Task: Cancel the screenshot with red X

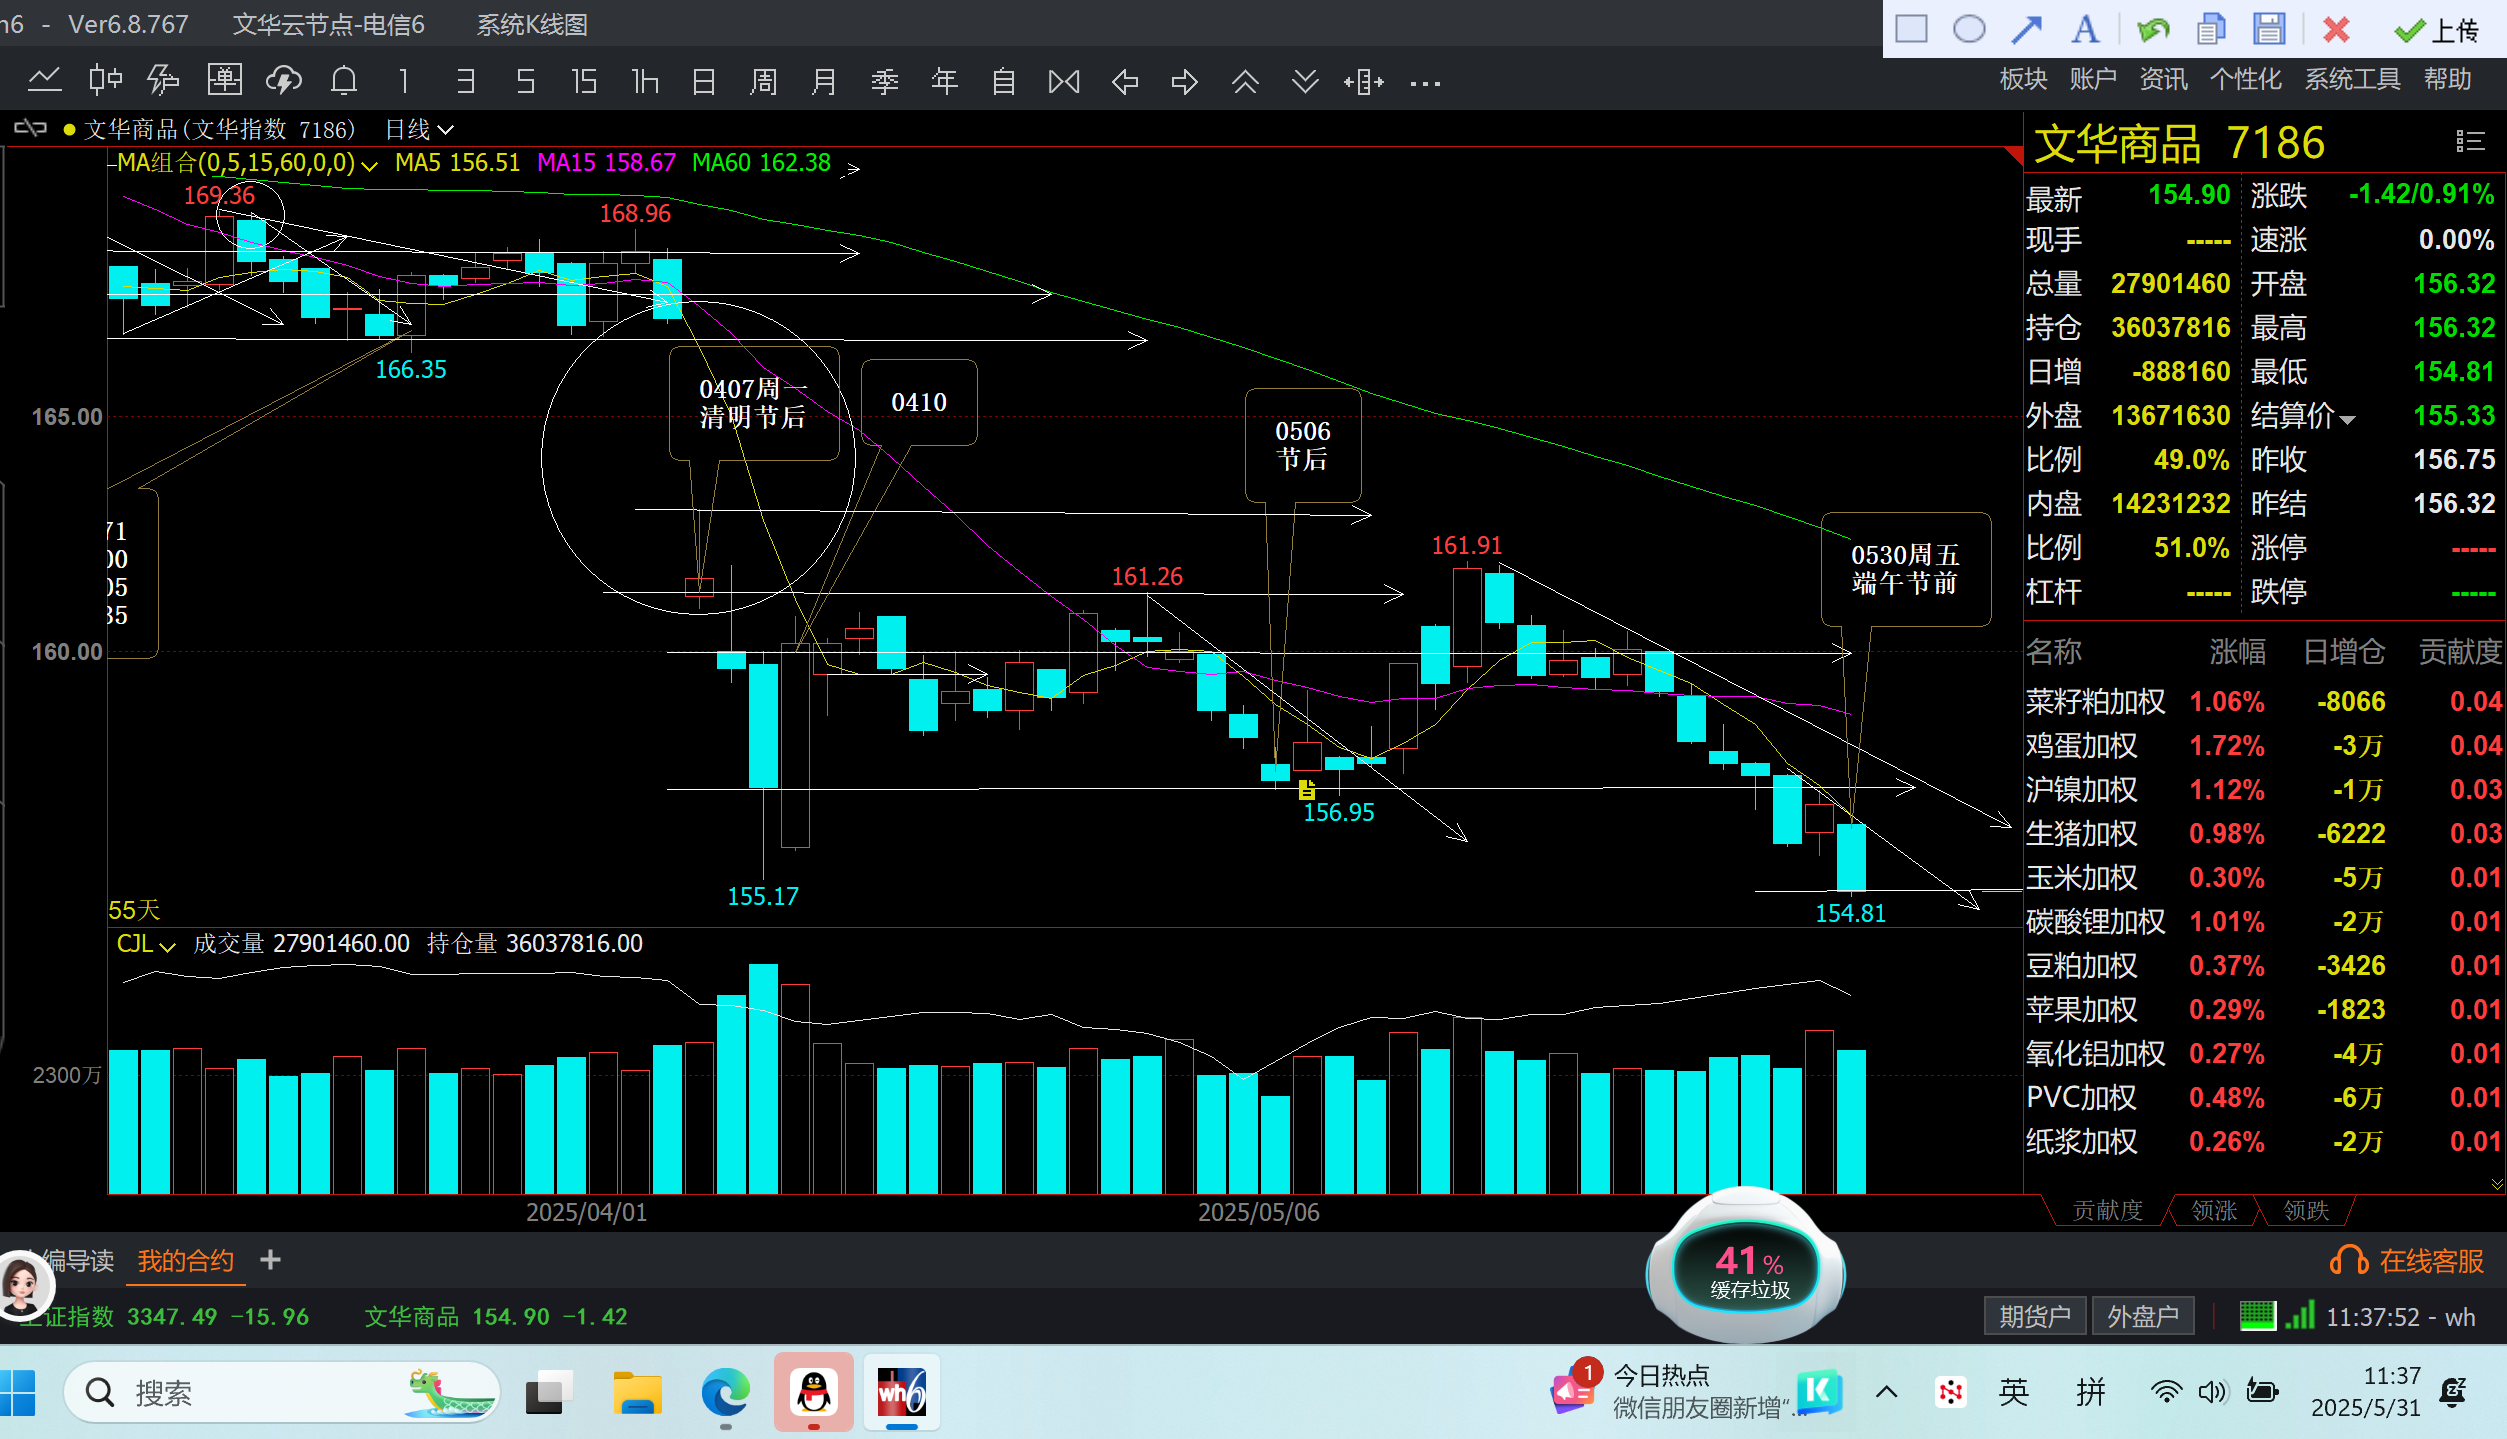Action: point(2336,29)
